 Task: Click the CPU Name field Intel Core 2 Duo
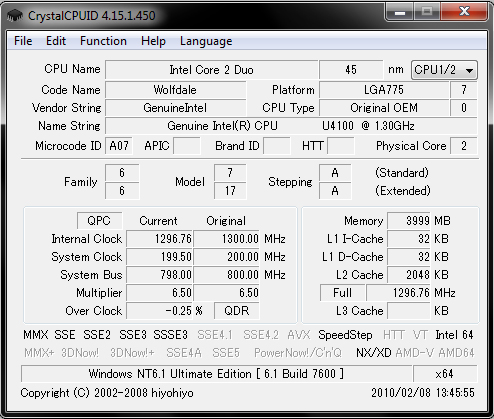click(x=211, y=70)
